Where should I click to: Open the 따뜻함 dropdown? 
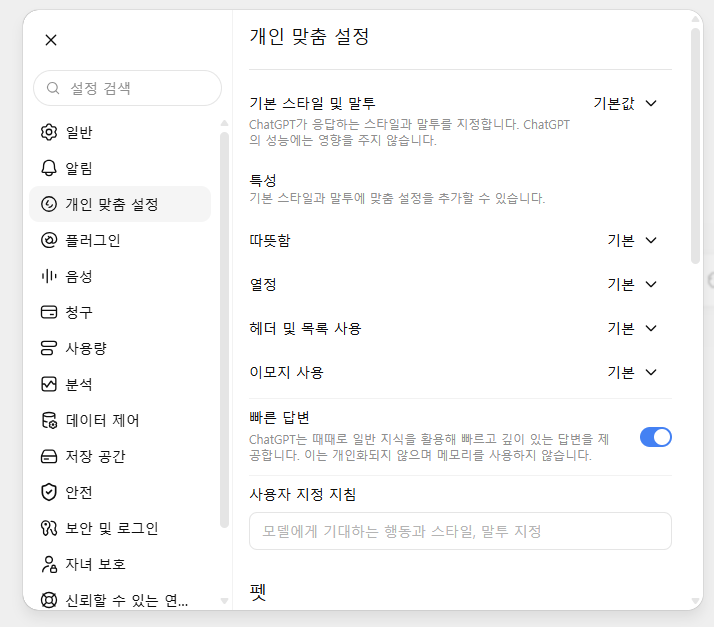click(x=632, y=240)
